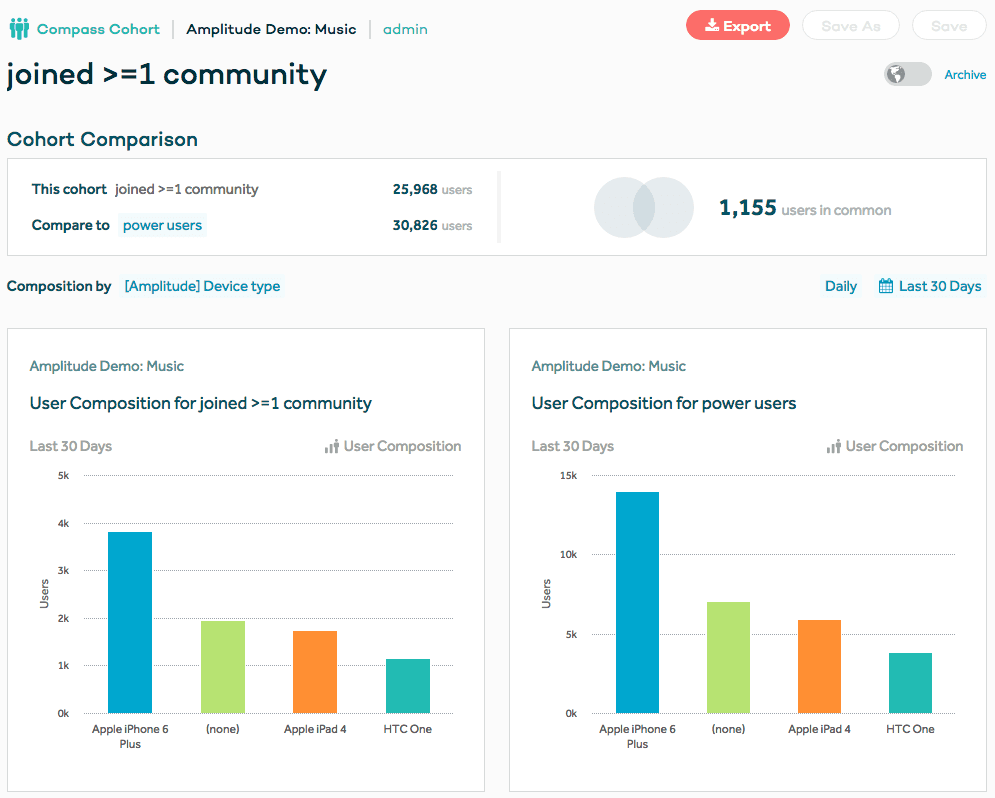Click the Compass Cohort people logo icon
This screenshot has width=995, height=798.
tap(18, 27)
